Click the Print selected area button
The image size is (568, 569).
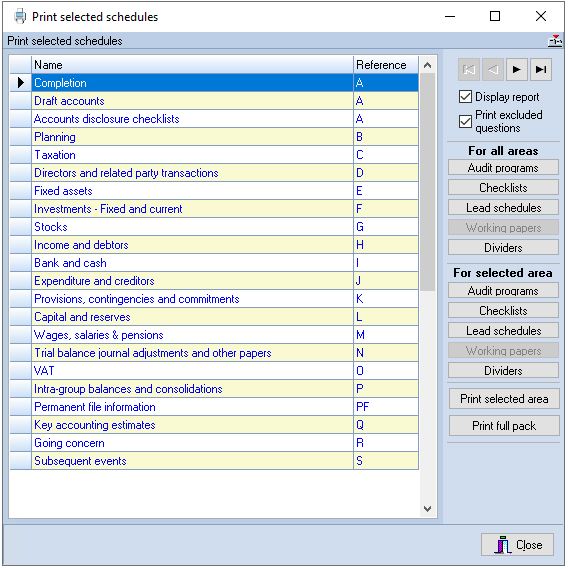pos(504,399)
